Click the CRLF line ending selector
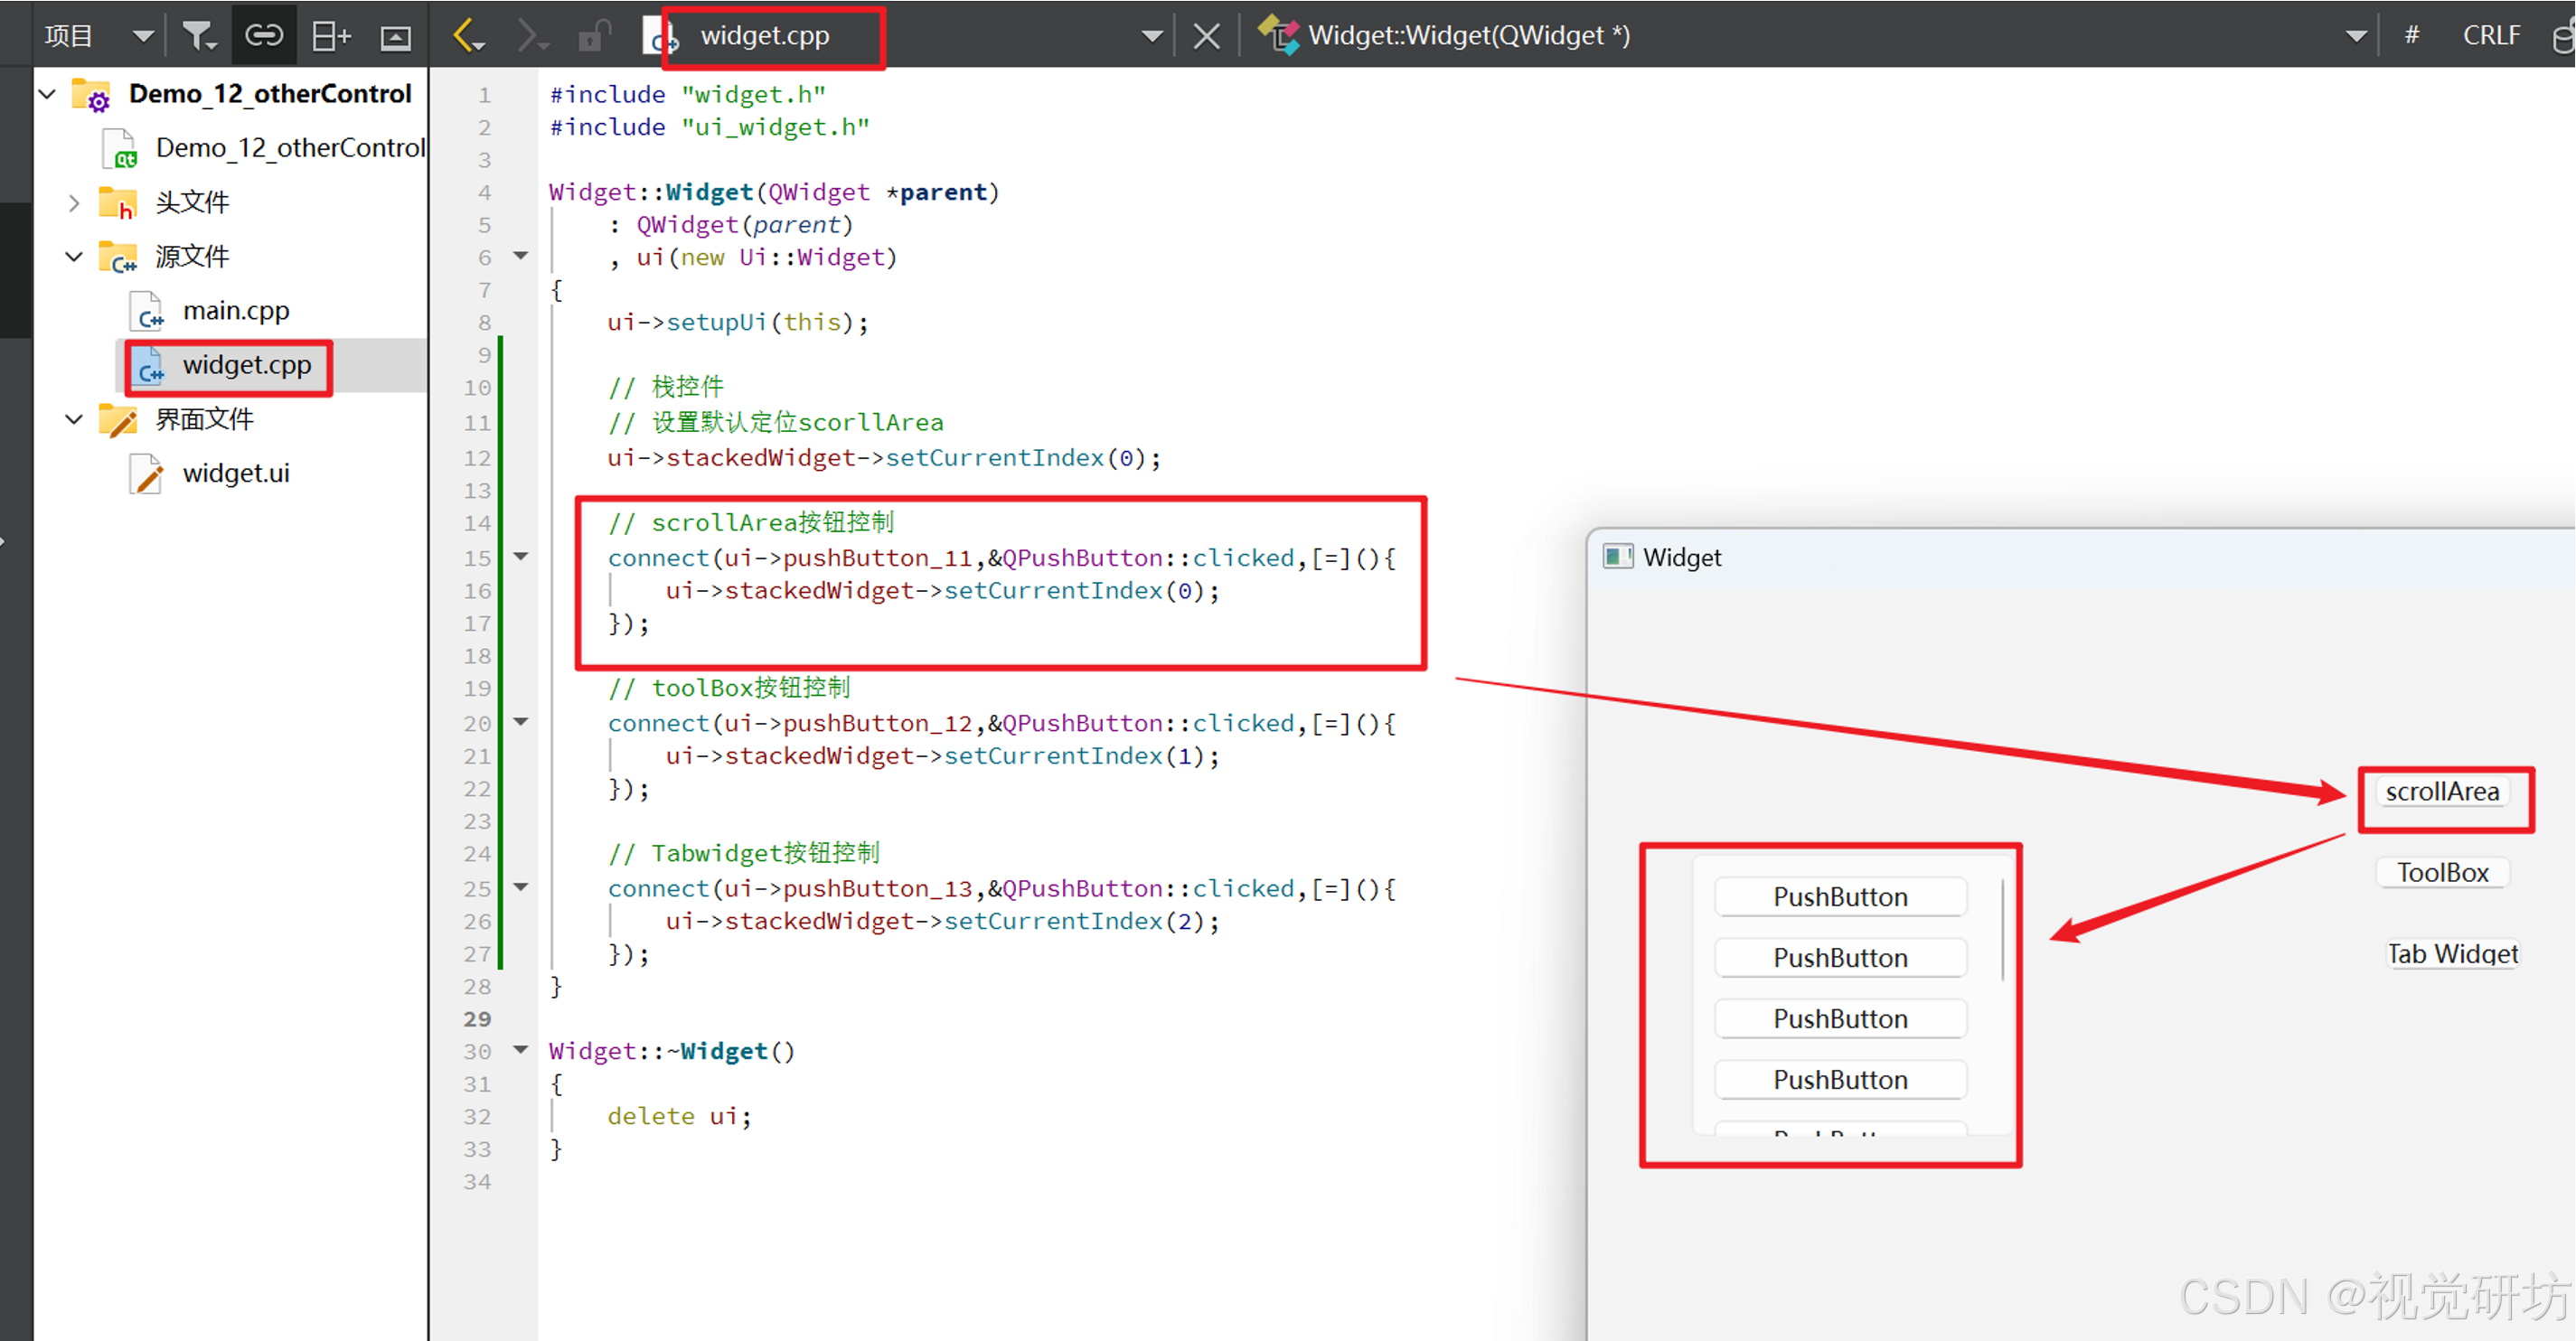 [2490, 36]
